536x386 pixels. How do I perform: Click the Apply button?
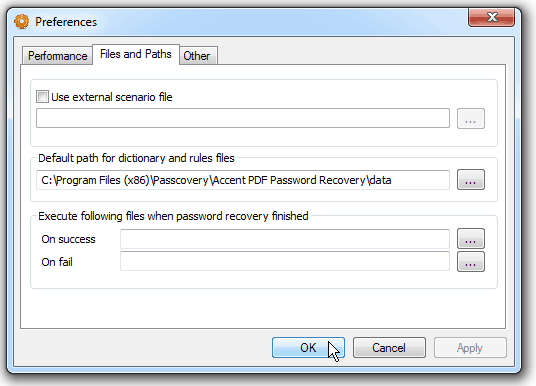point(470,348)
